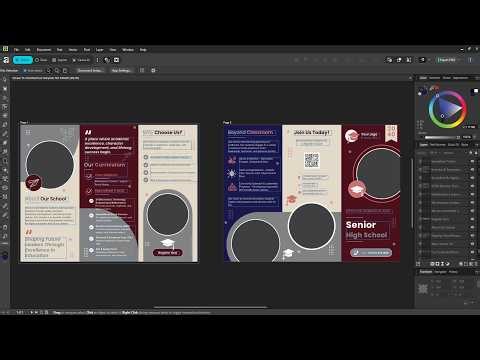Switch to the Appearance tab
Image resolution: width=480 pixels, height=360 pixels.
pyautogui.click(x=461, y=78)
